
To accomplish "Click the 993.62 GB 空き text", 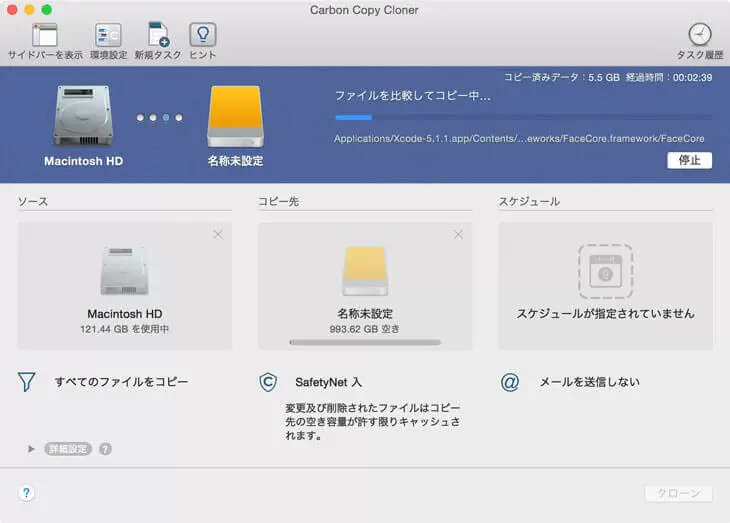I will tap(365, 329).
